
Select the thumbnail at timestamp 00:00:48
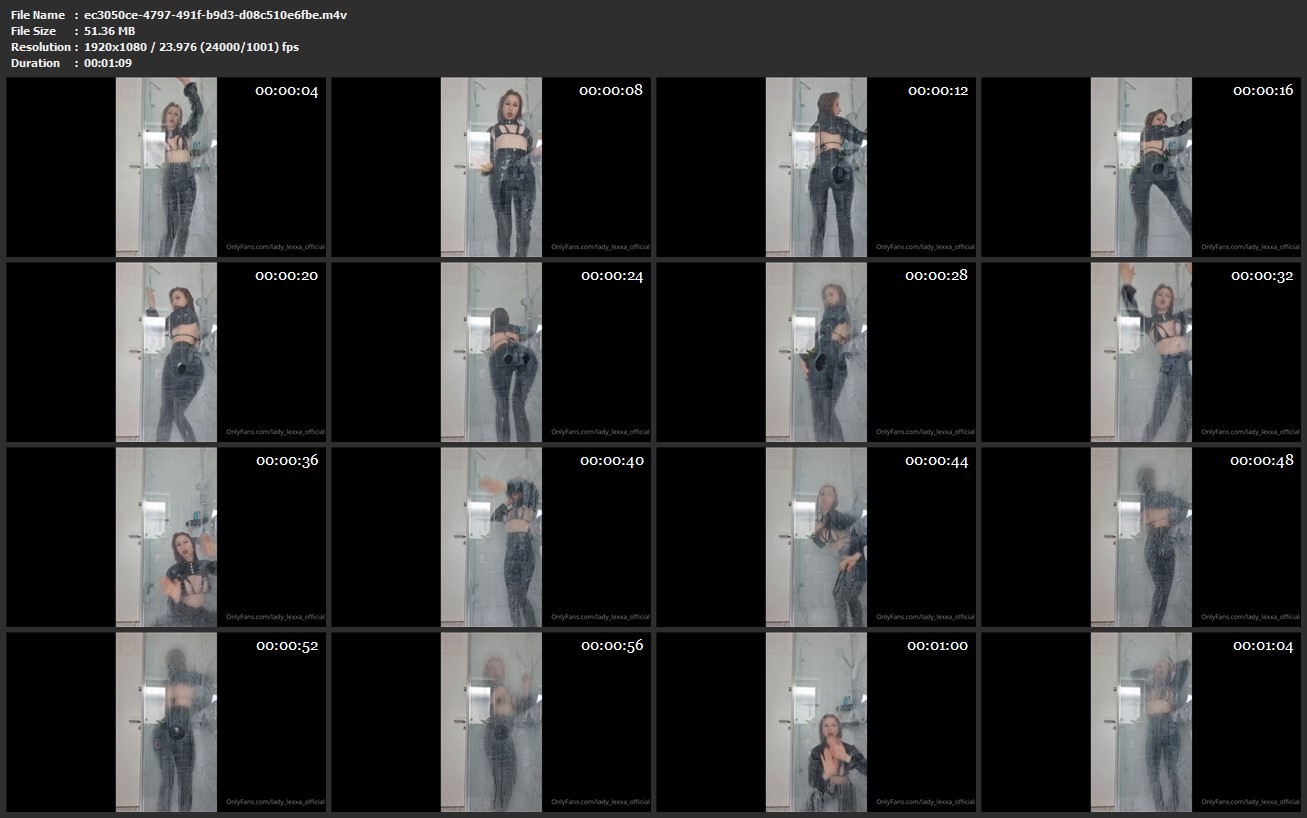(x=1141, y=537)
